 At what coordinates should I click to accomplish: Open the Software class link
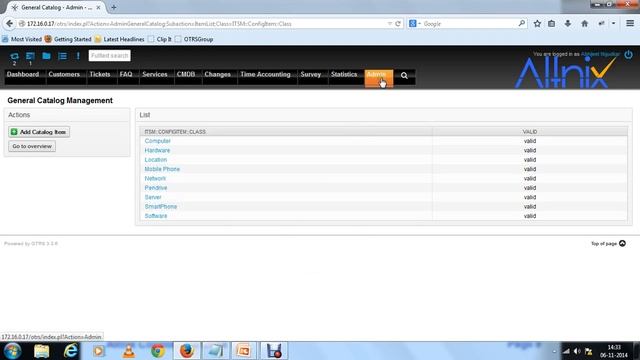[x=156, y=216]
